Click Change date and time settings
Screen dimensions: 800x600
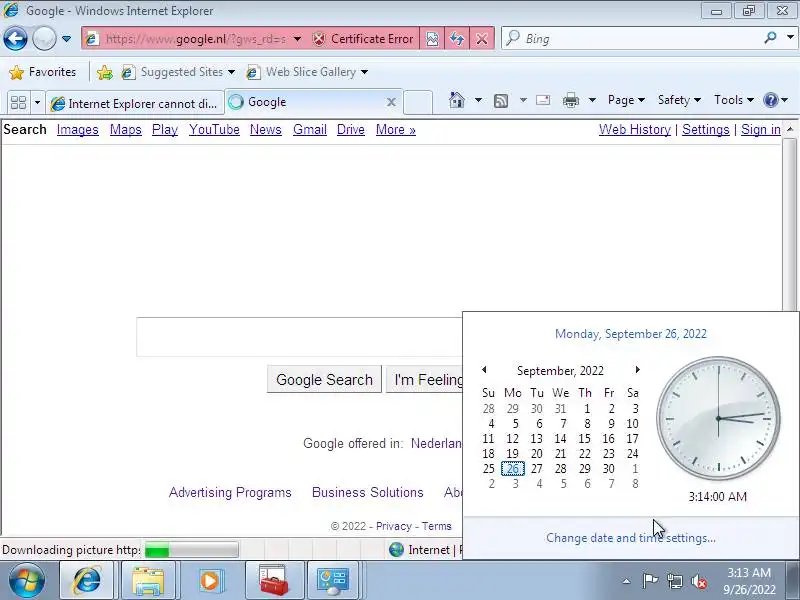(x=631, y=538)
